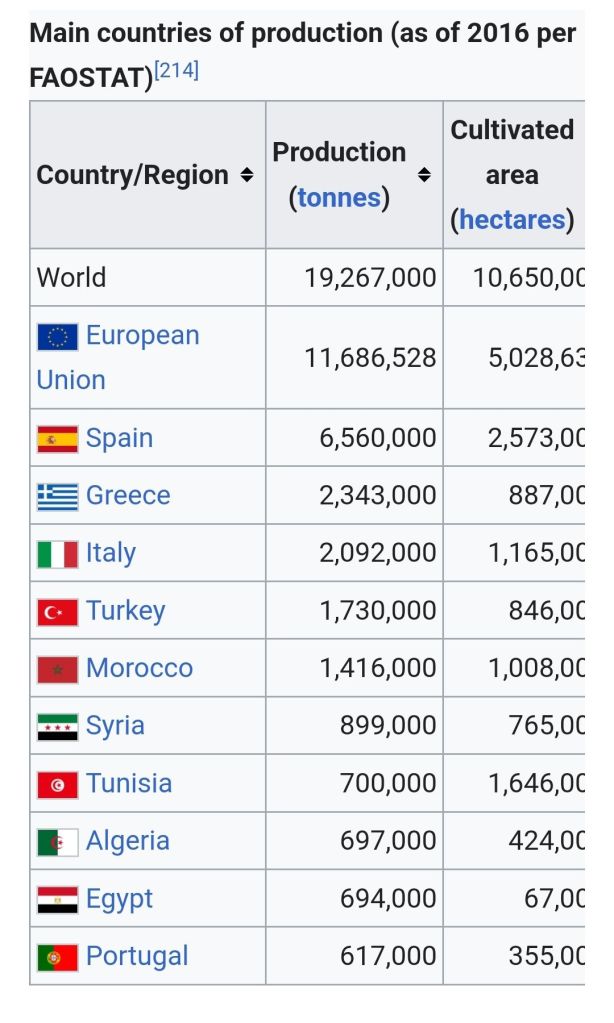The width and height of the screenshot is (614, 1023).
Task: Select the World production value cell
Action: click(x=370, y=277)
